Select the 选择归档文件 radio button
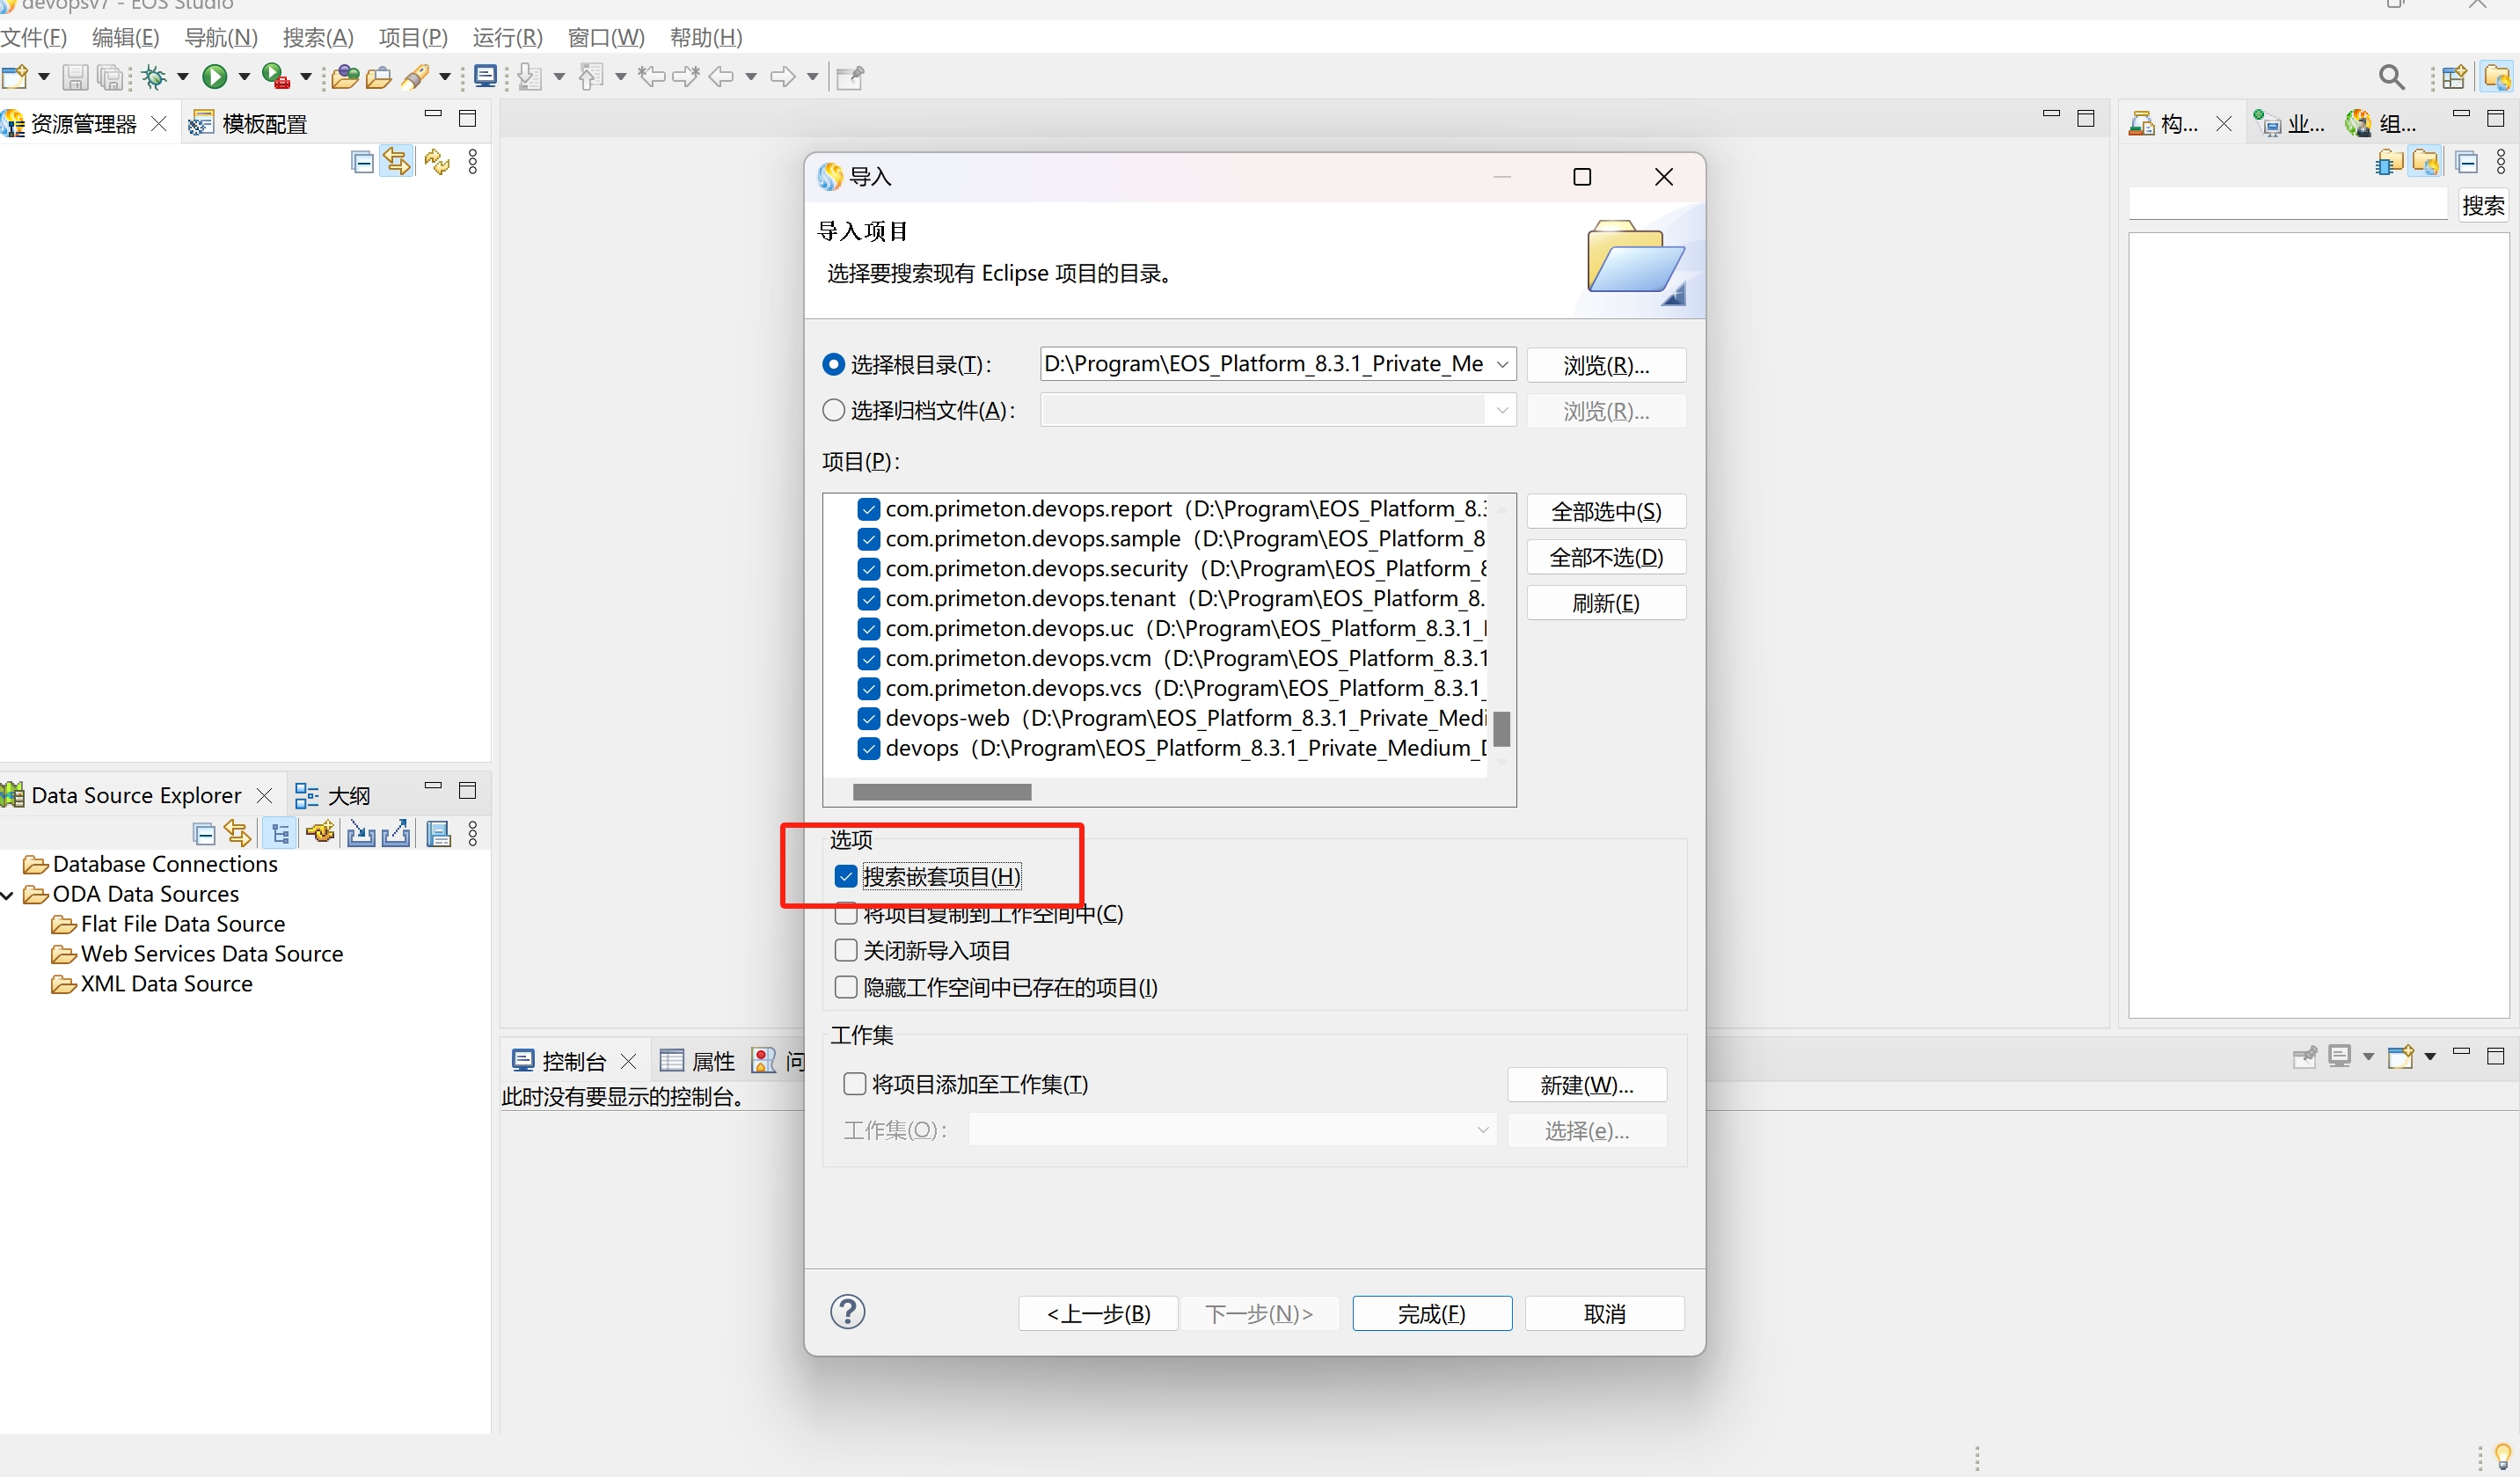 click(833, 410)
